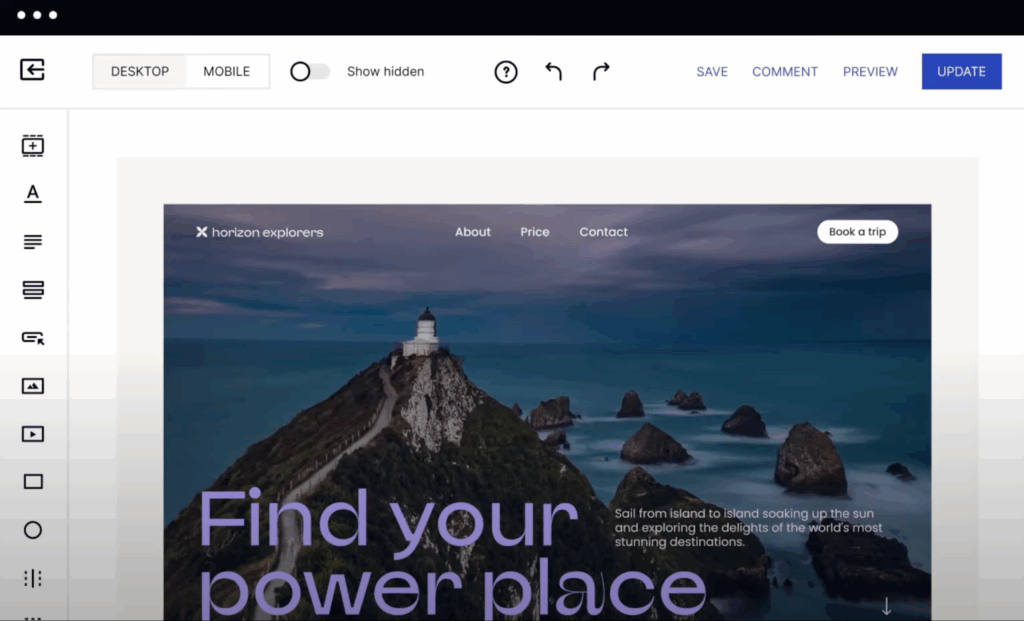Select the circle shape tool
1024x621 pixels.
pos(33,530)
